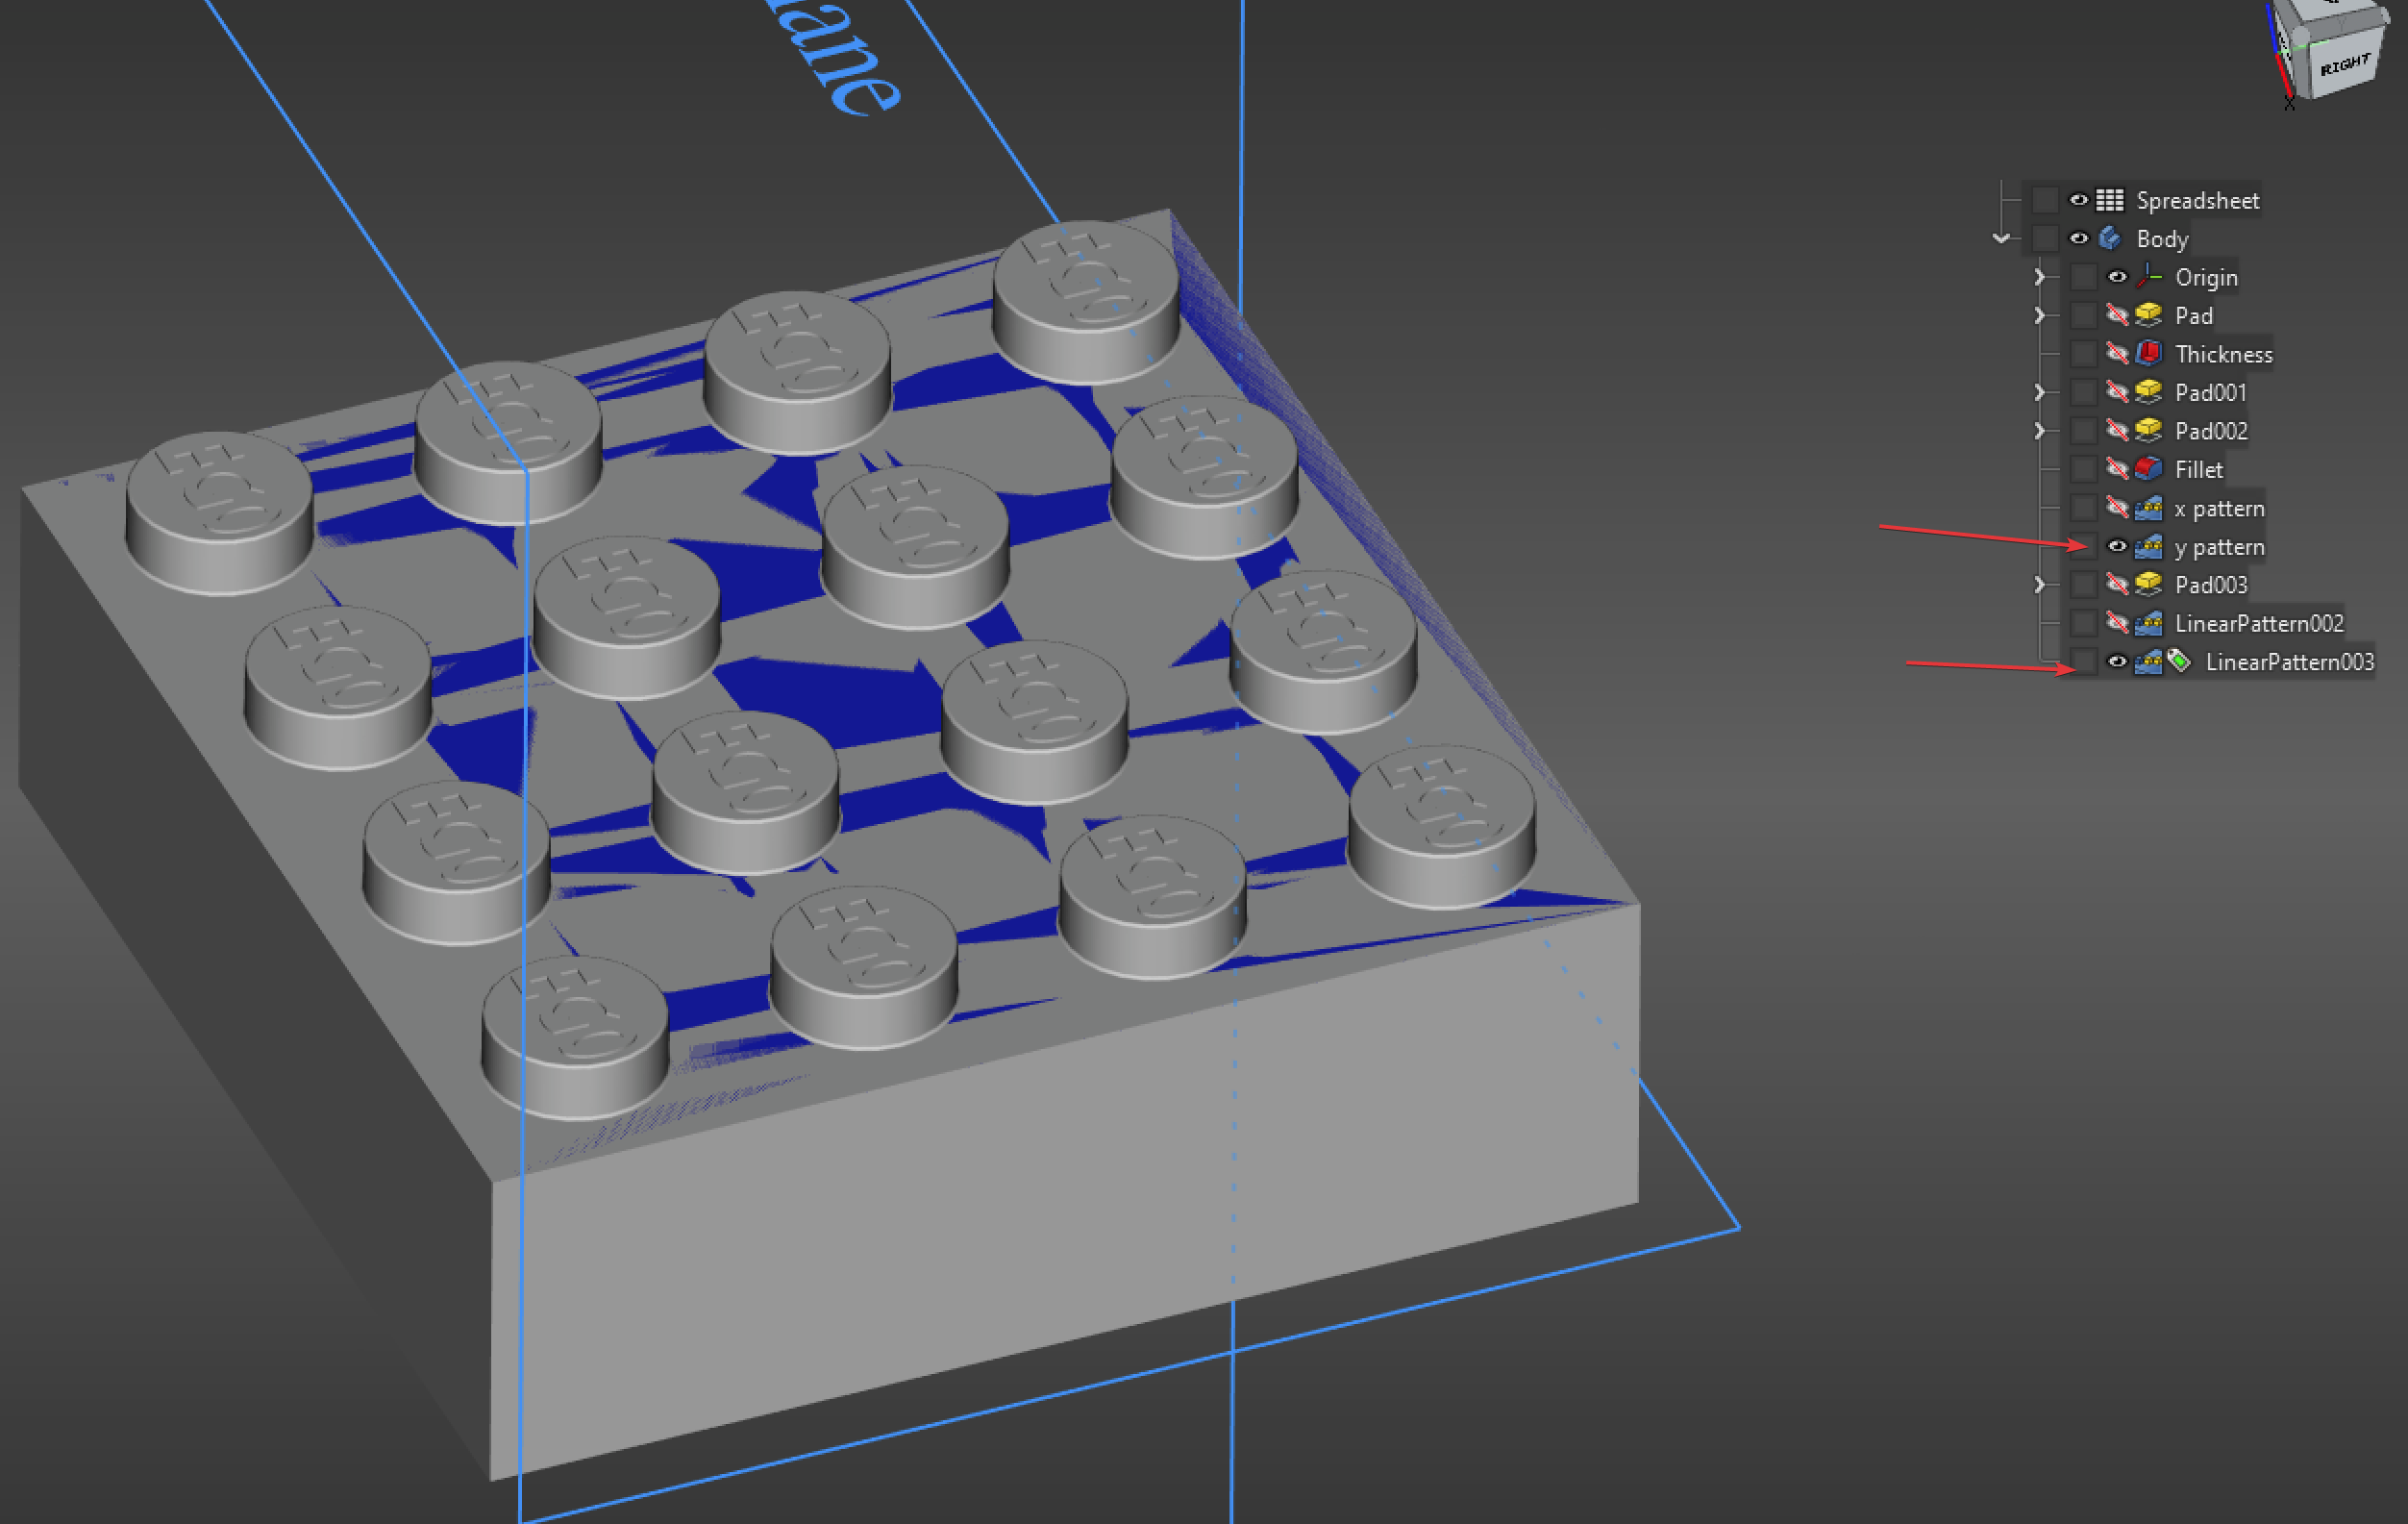Select the LinearPattern002 icon
The image size is (2408, 1524).
[2150, 623]
